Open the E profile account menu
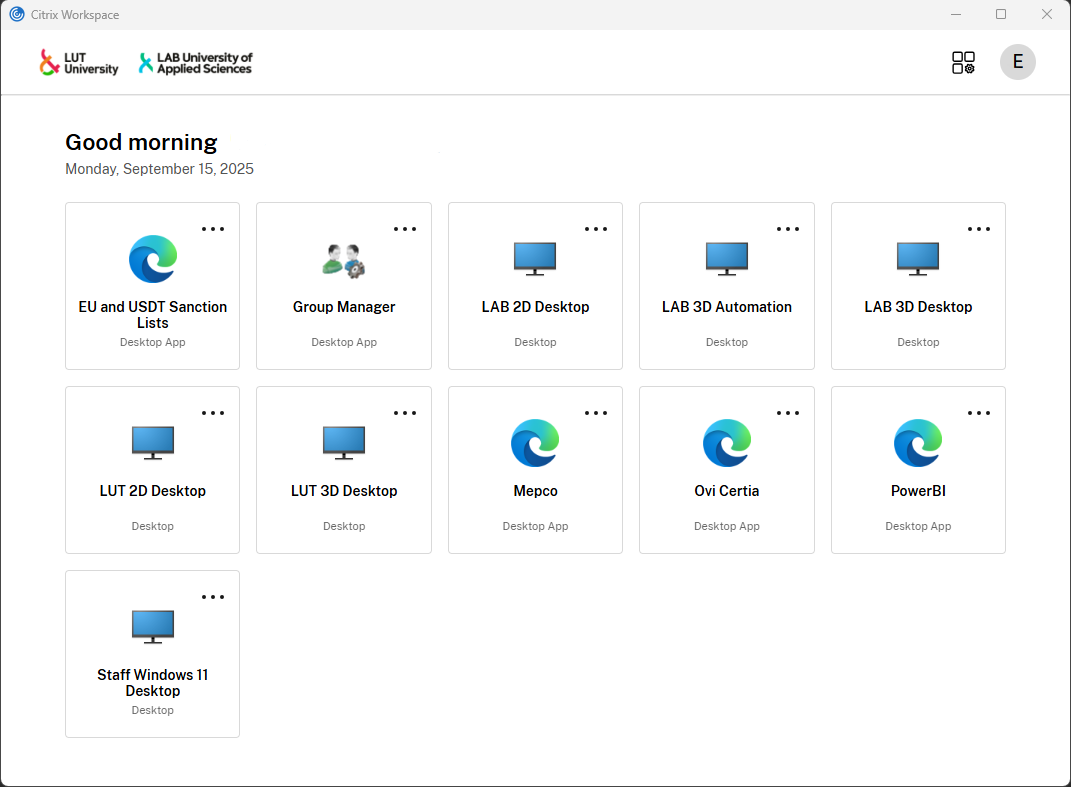Viewport: 1071px width, 788px height. click(1018, 62)
